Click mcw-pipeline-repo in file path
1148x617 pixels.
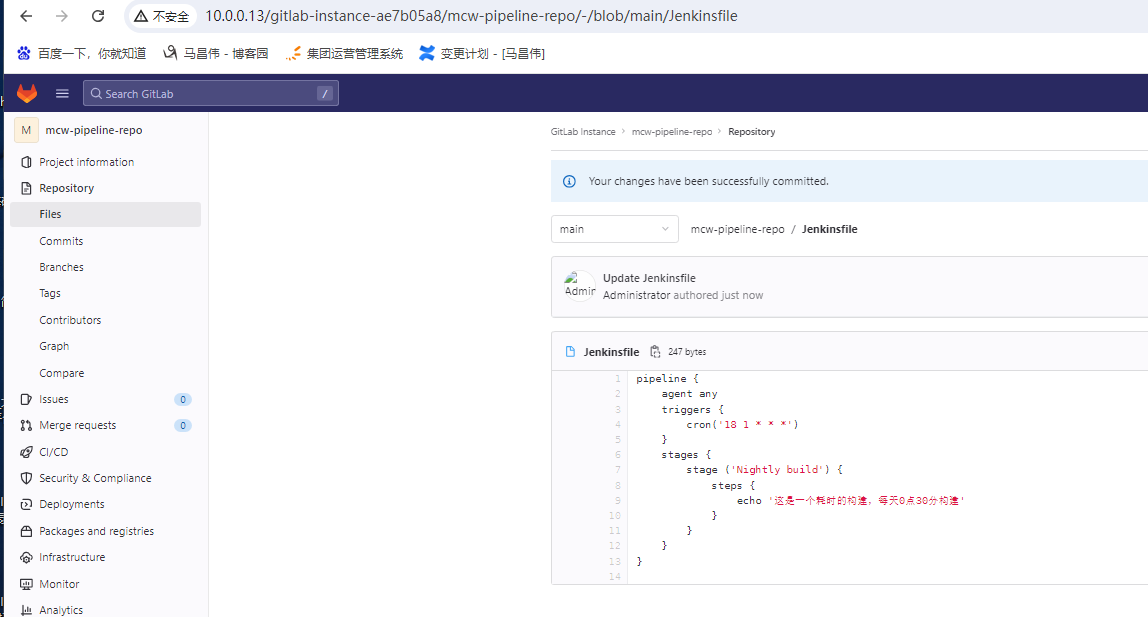[x=737, y=229]
